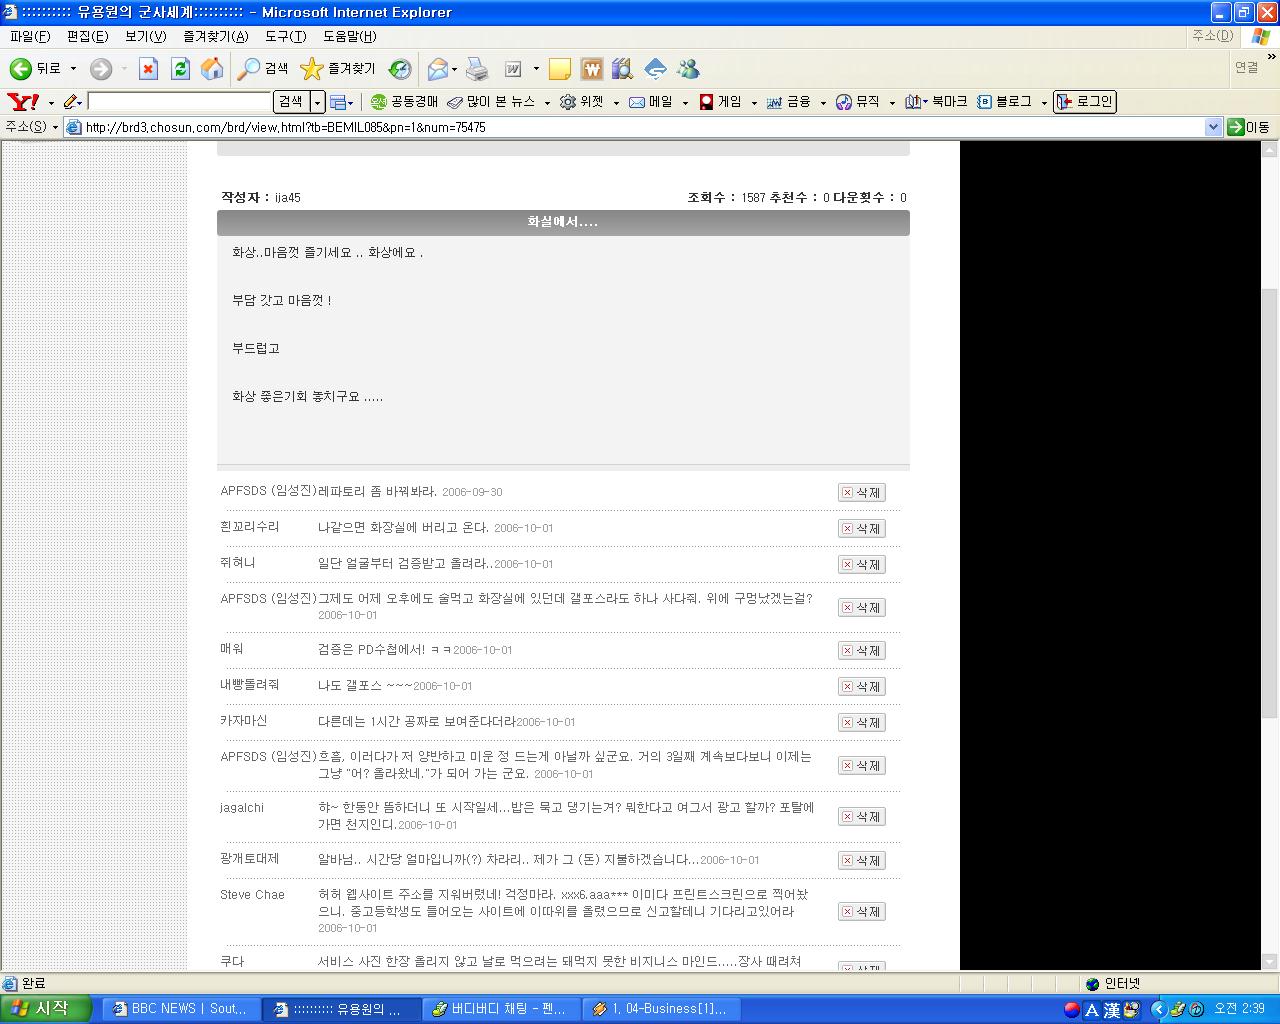Click the orange W toolbar icon
The width and height of the screenshot is (1280, 1024).
tap(591, 69)
